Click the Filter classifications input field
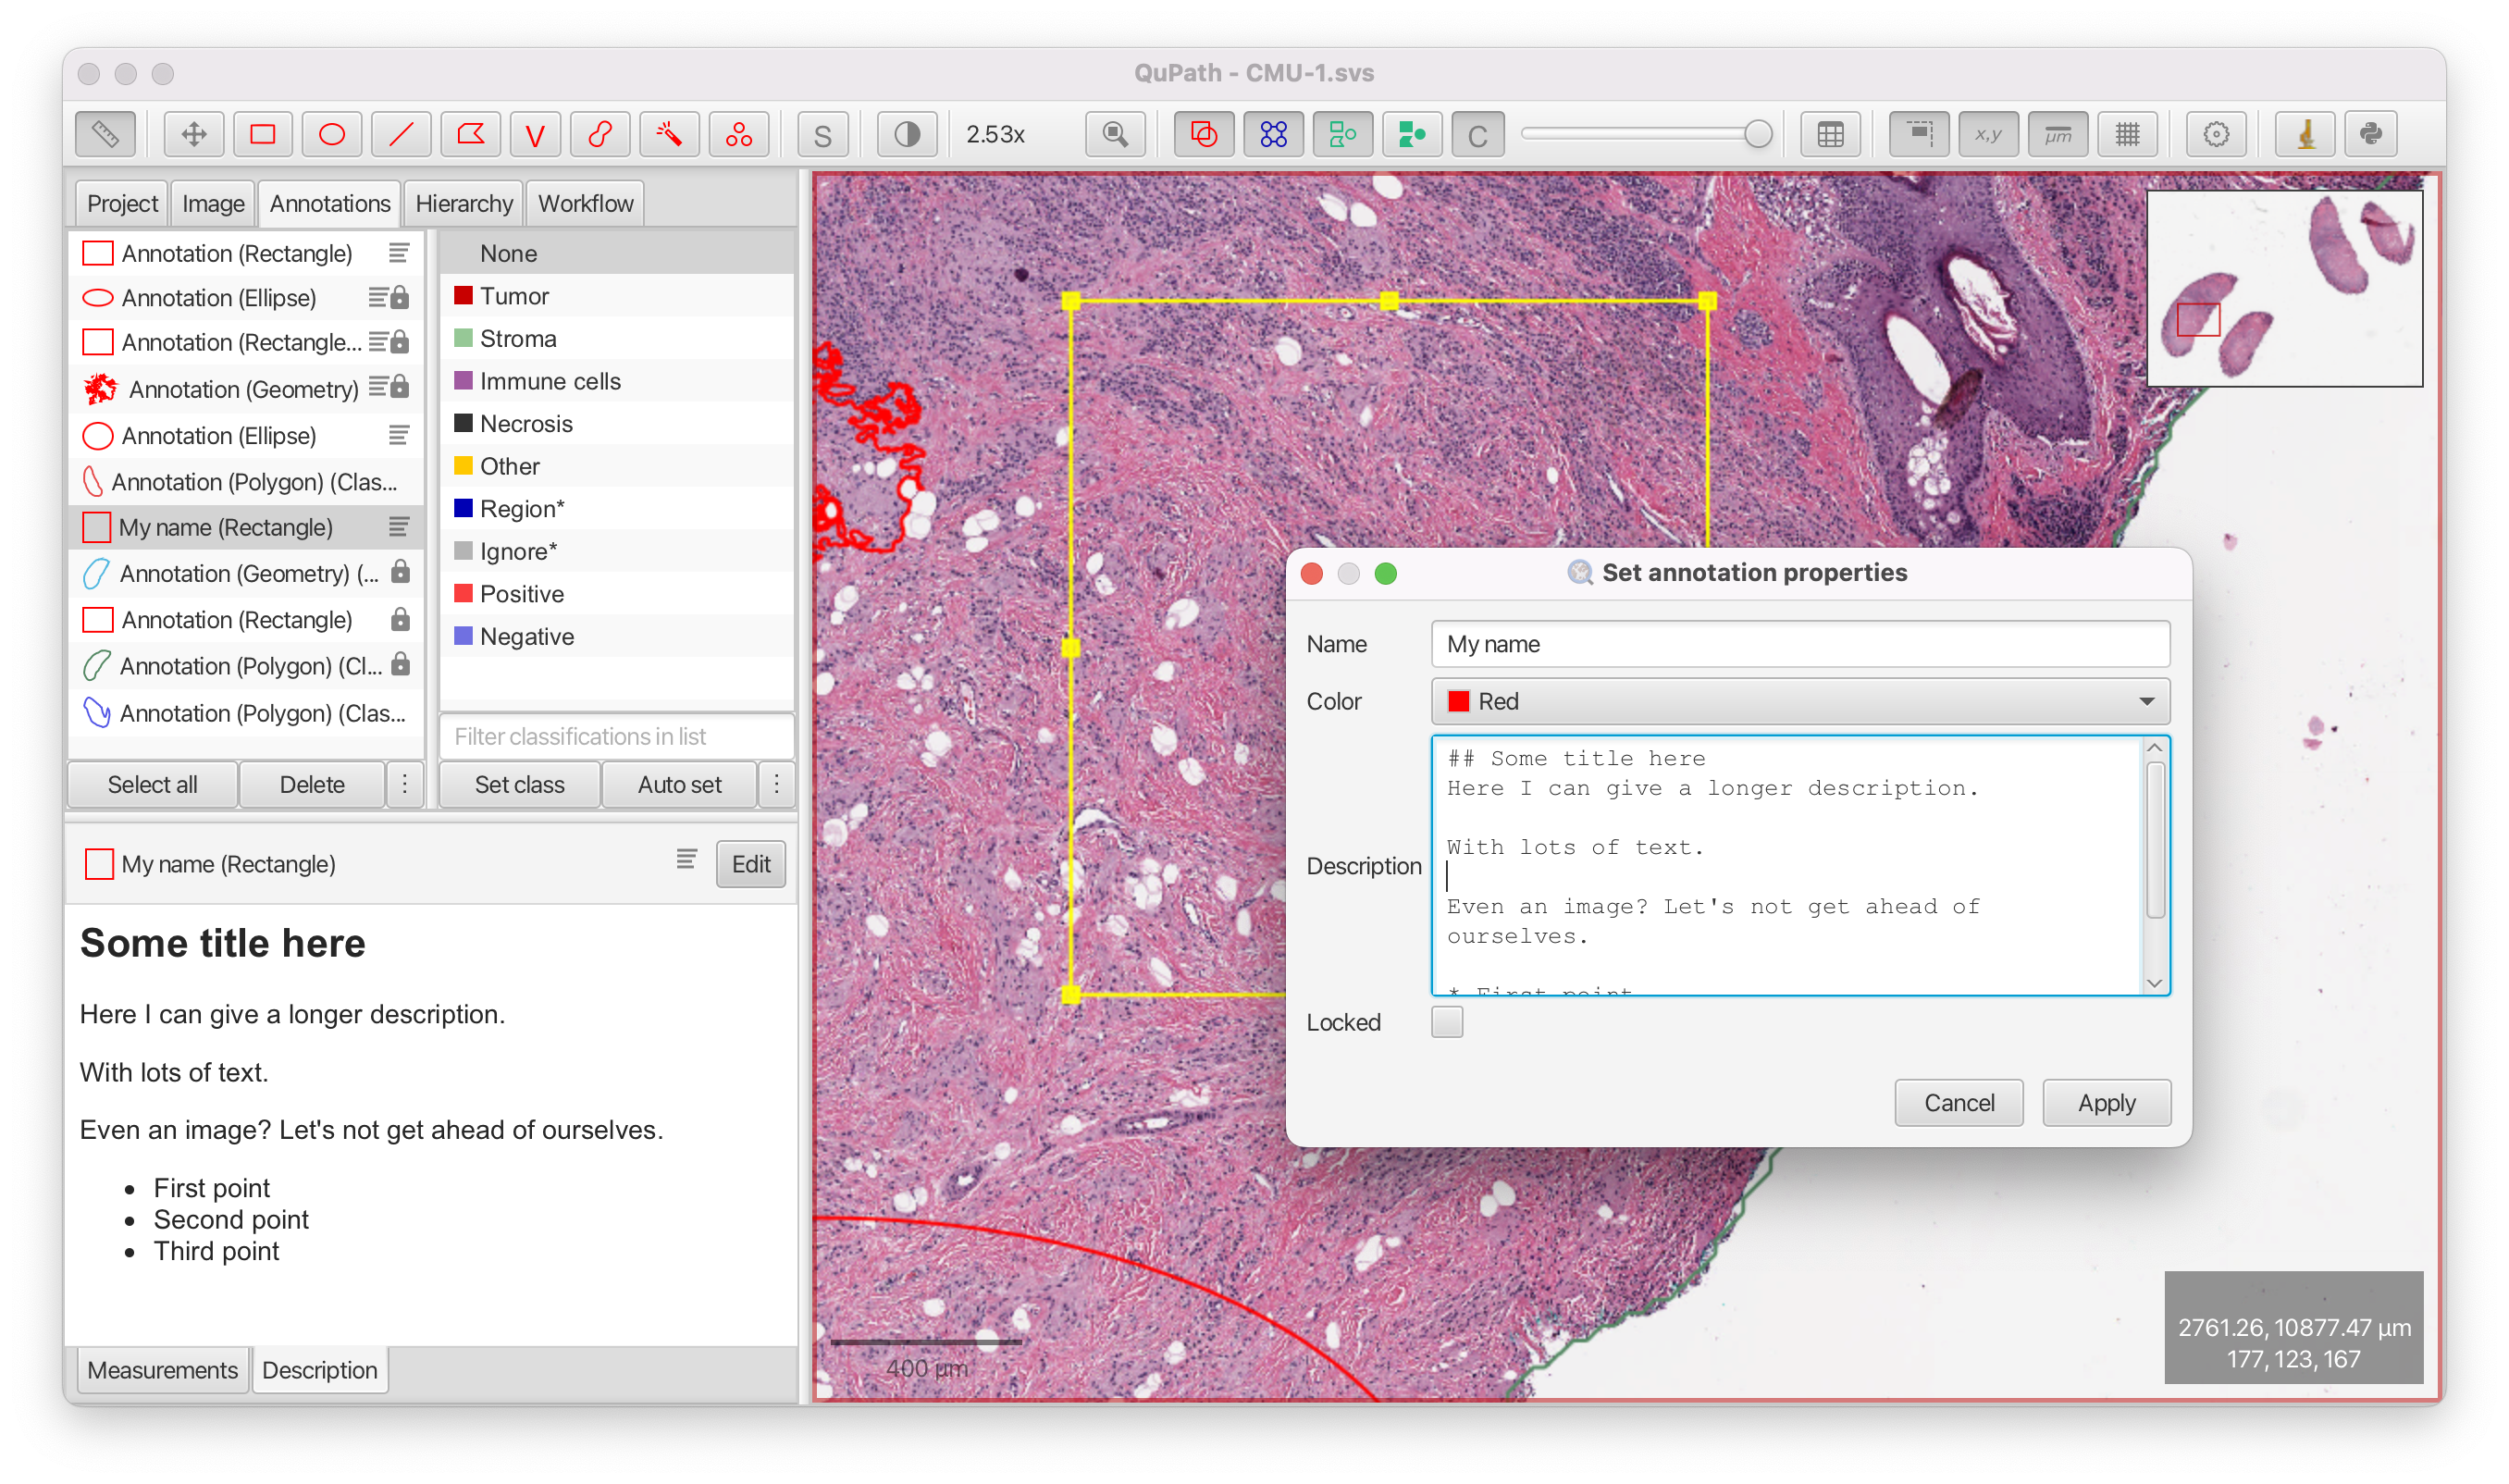The width and height of the screenshot is (2509, 1484). click(x=616, y=736)
